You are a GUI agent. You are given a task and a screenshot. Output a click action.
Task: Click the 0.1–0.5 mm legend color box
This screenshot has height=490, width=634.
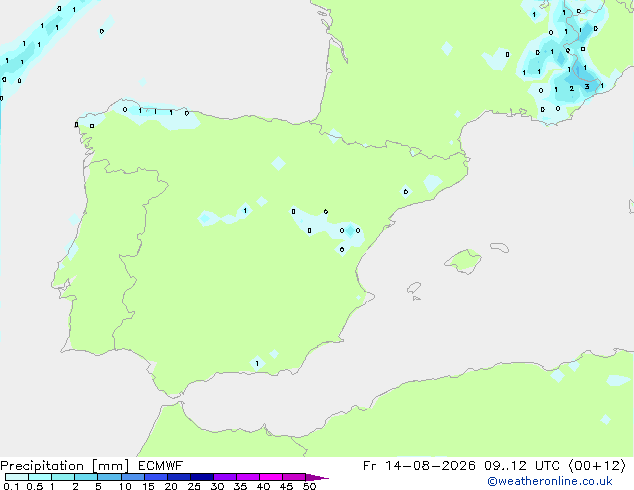[17, 477]
